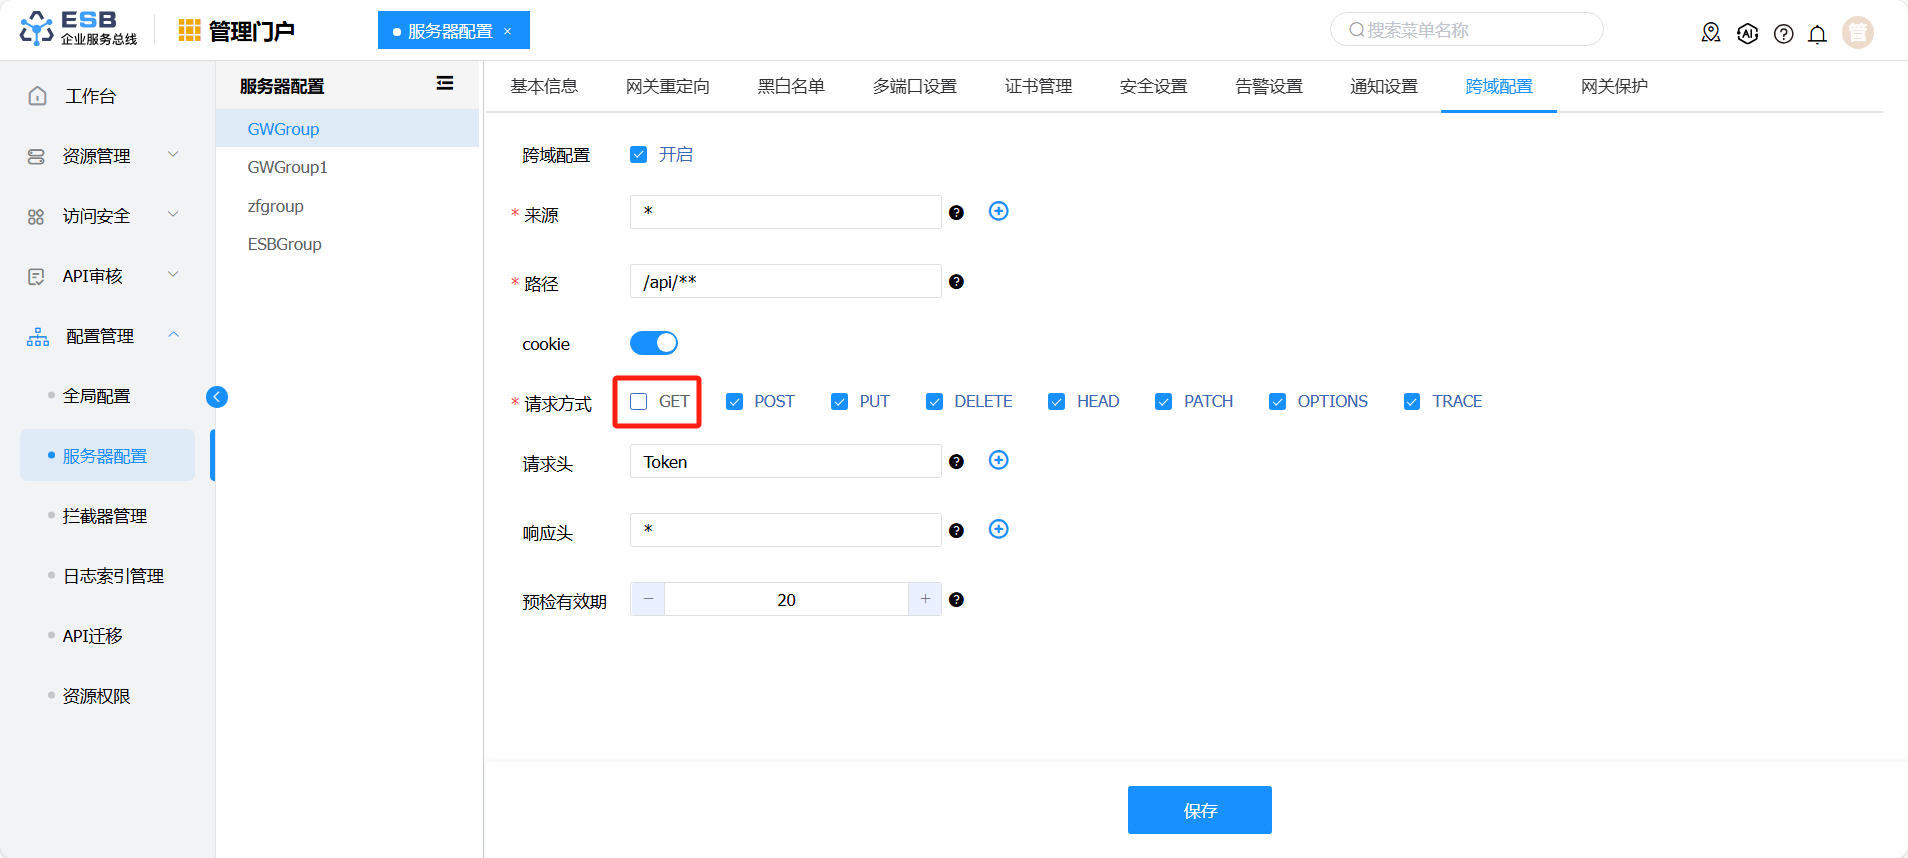The width and height of the screenshot is (1908, 858).
Task: Enable the GET request method checkbox
Action: tap(638, 401)
